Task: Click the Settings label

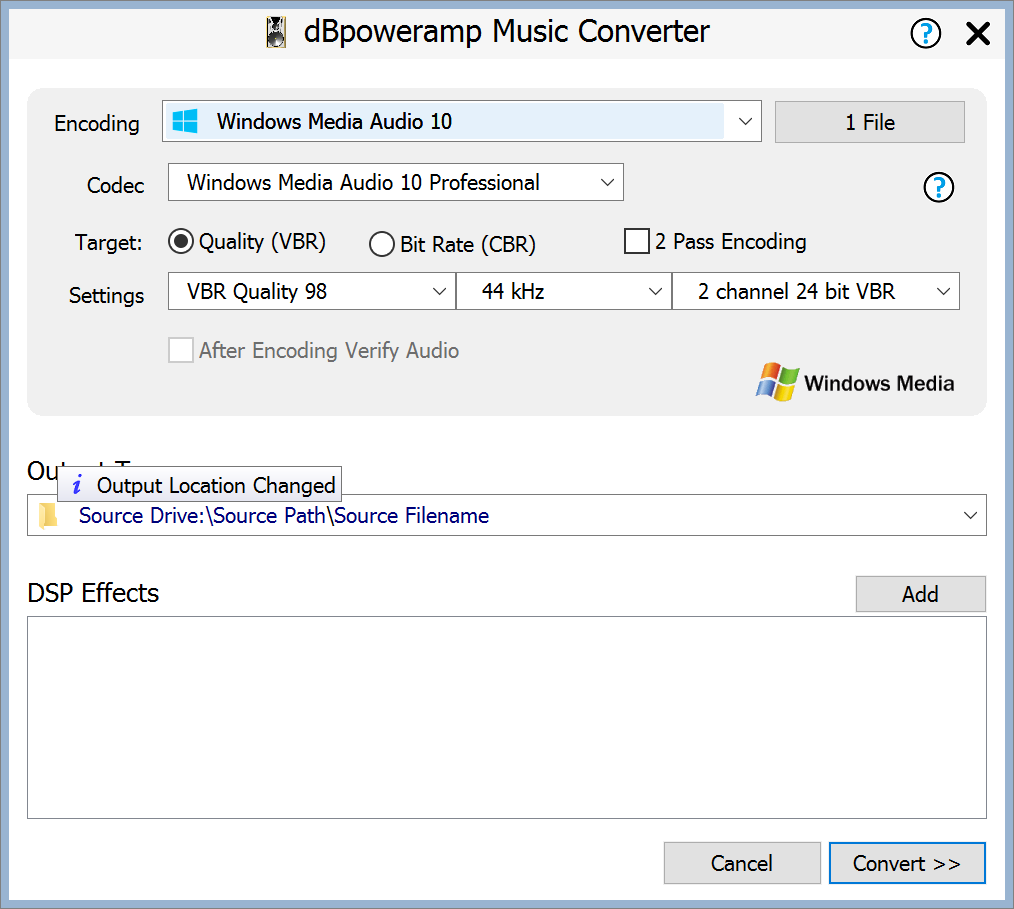Action: click(x=107, y=296)
